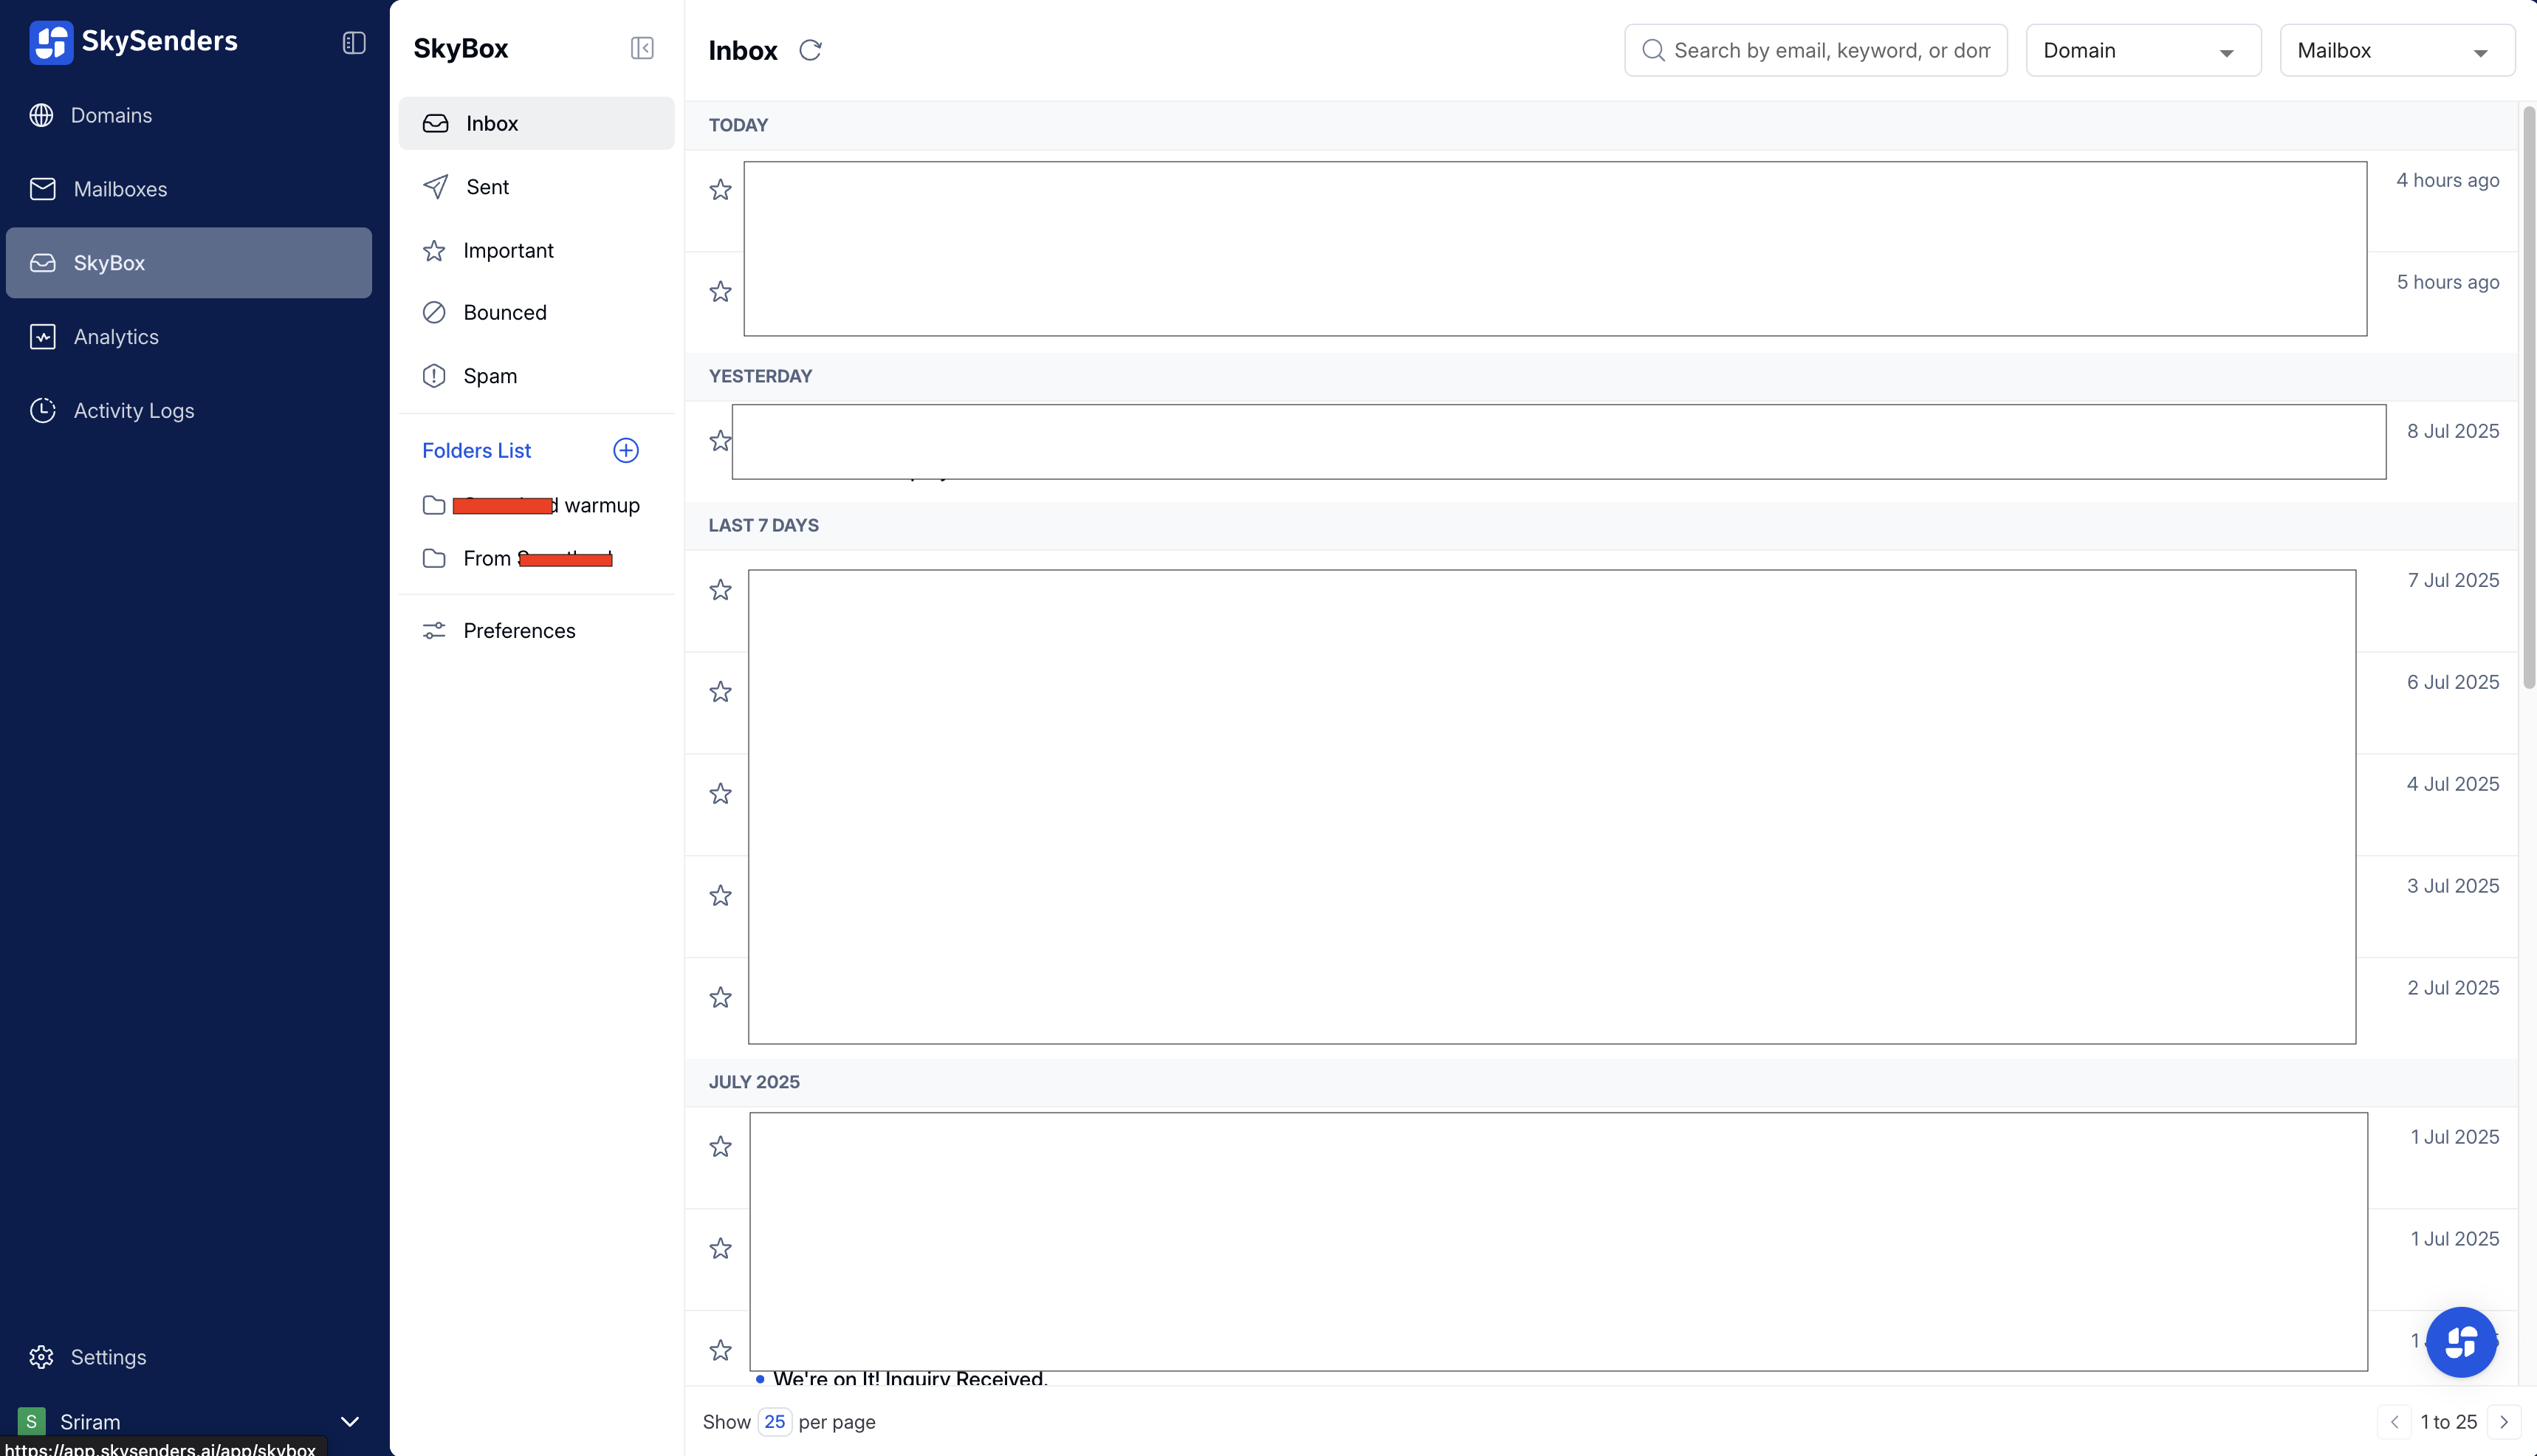Add a new folder with plus icon

[626, 450]
